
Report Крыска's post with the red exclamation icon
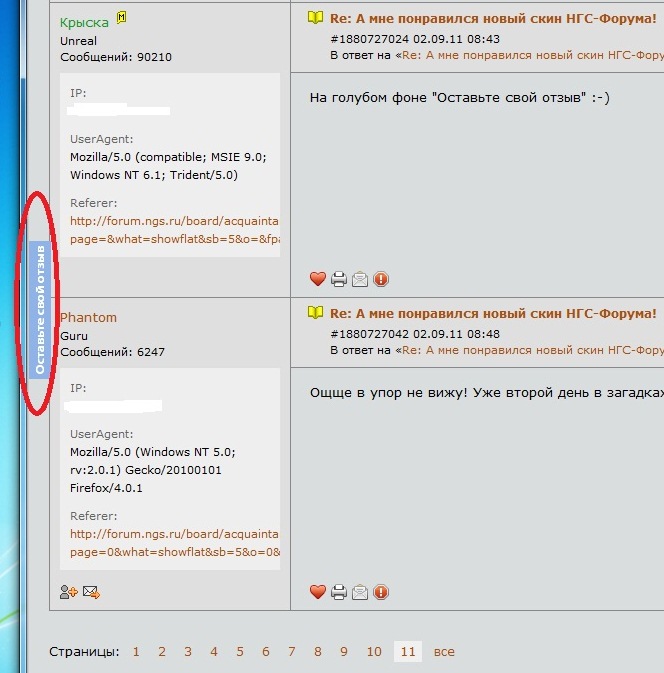coord(381,279)
